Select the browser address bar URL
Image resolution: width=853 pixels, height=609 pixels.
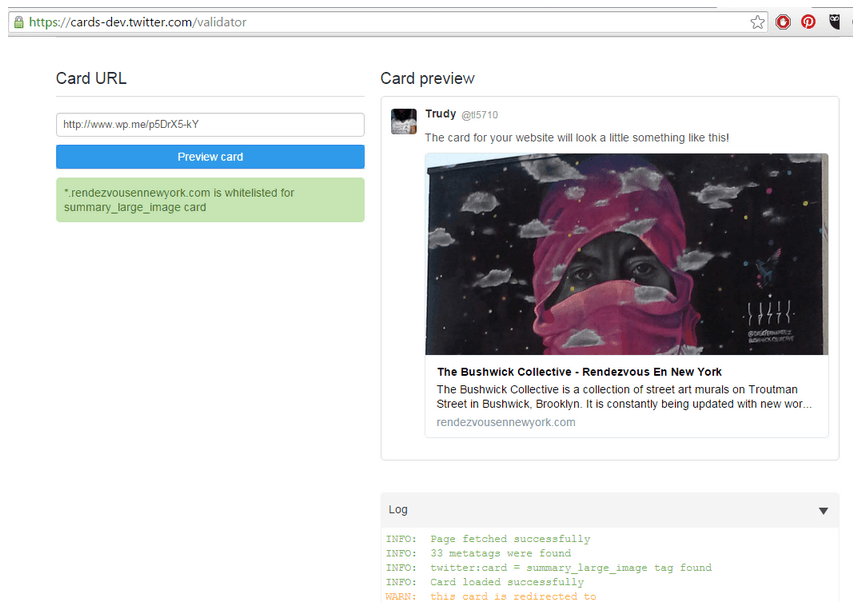(138, 22)
